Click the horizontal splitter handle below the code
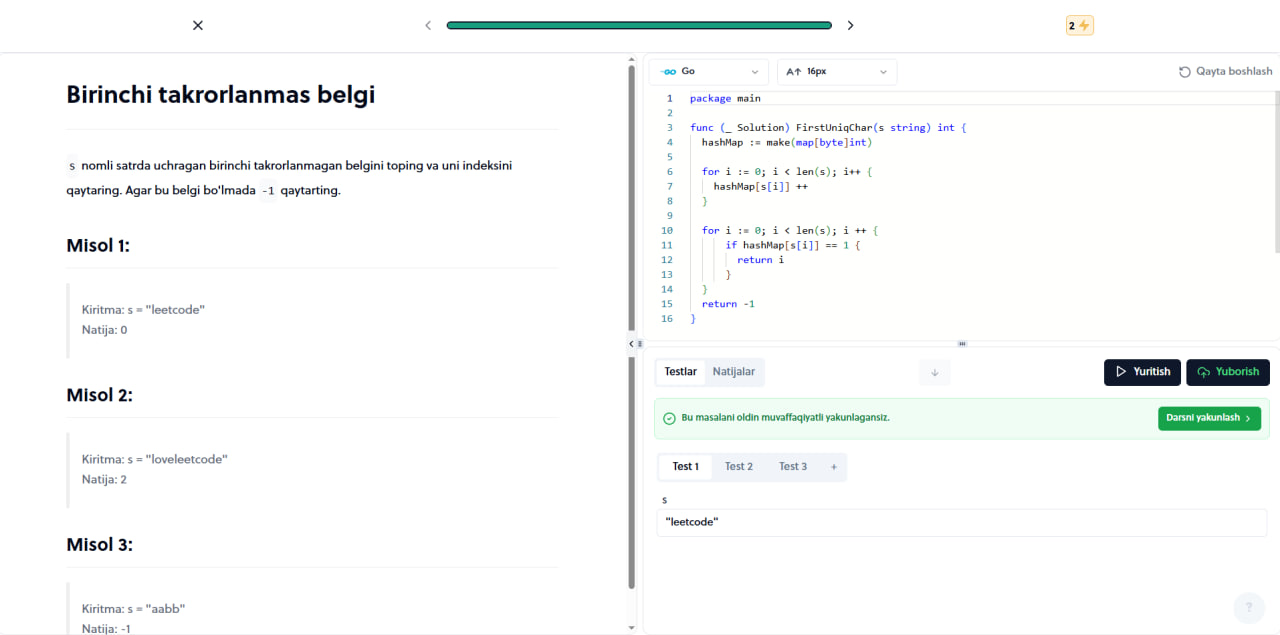 click(x=962, y=343)
